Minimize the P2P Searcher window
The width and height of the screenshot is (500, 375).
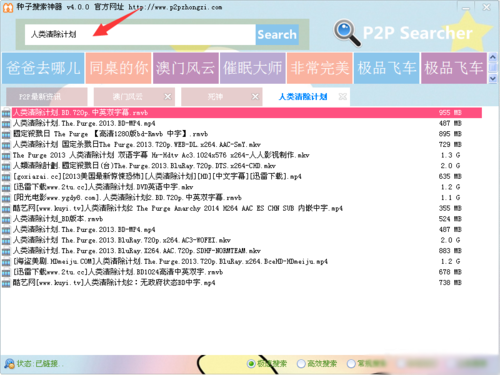[x=466, y=7]
